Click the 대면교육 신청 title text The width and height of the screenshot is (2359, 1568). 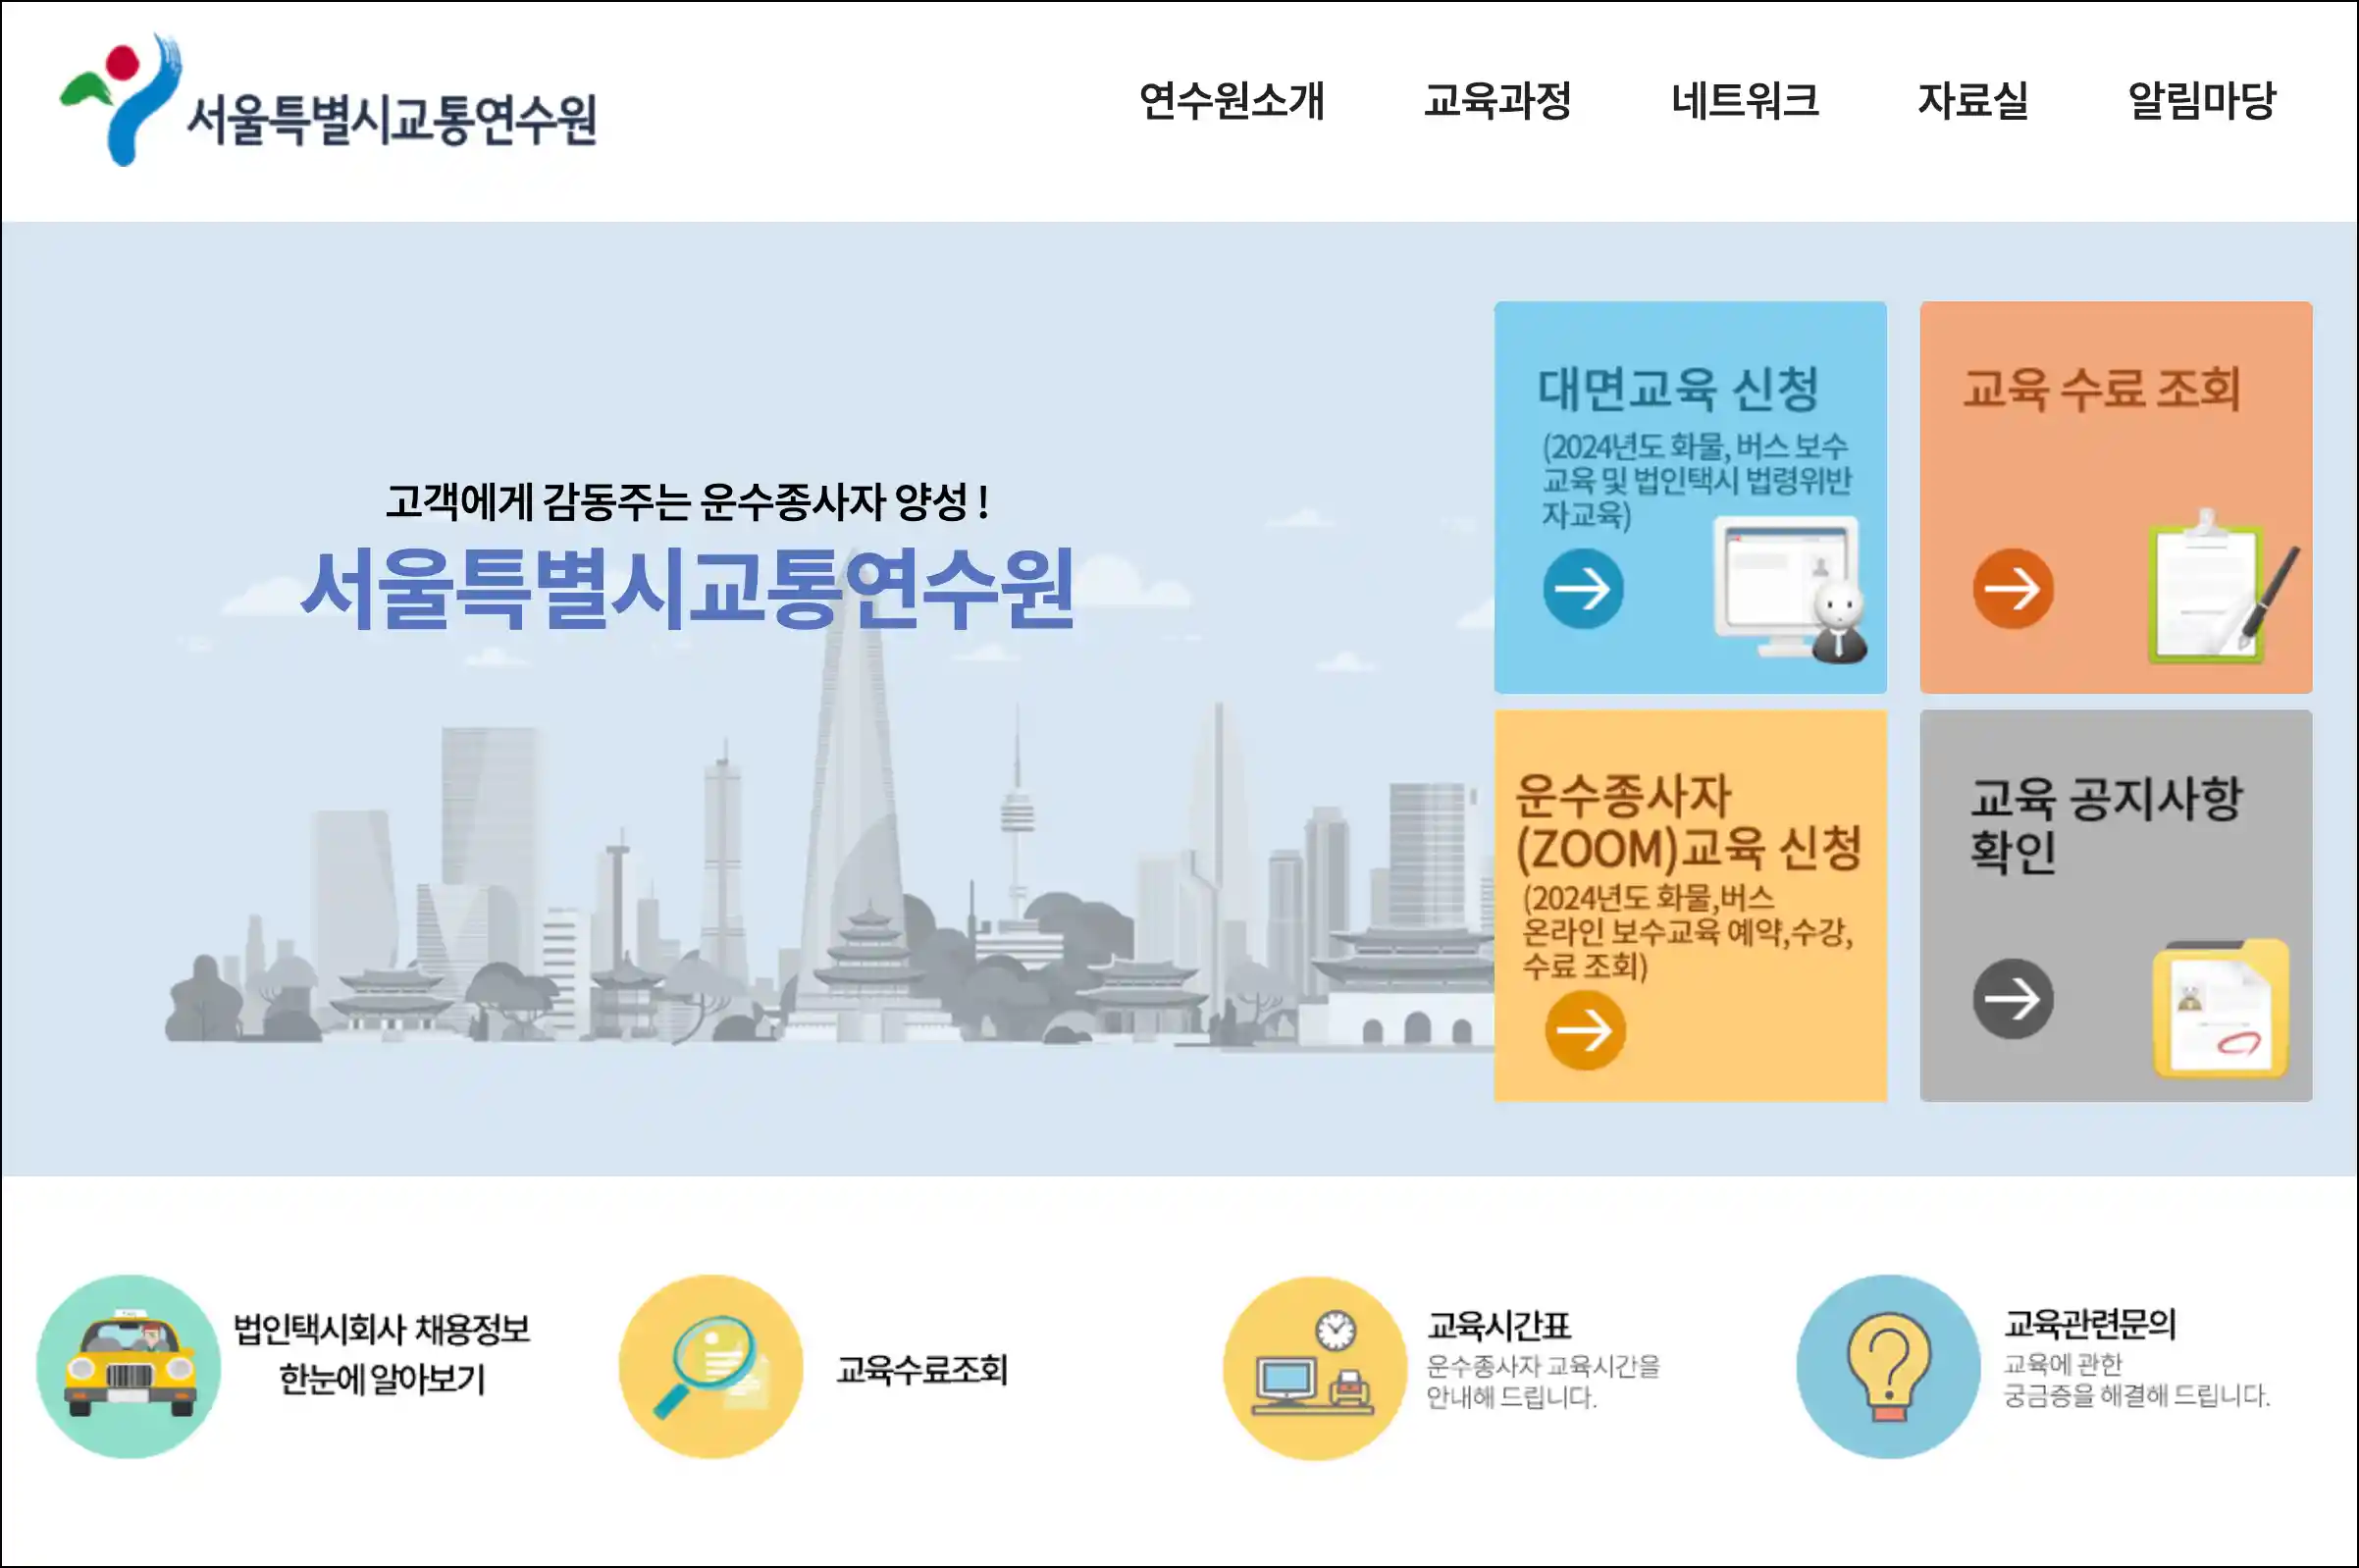pos(1678,388)
